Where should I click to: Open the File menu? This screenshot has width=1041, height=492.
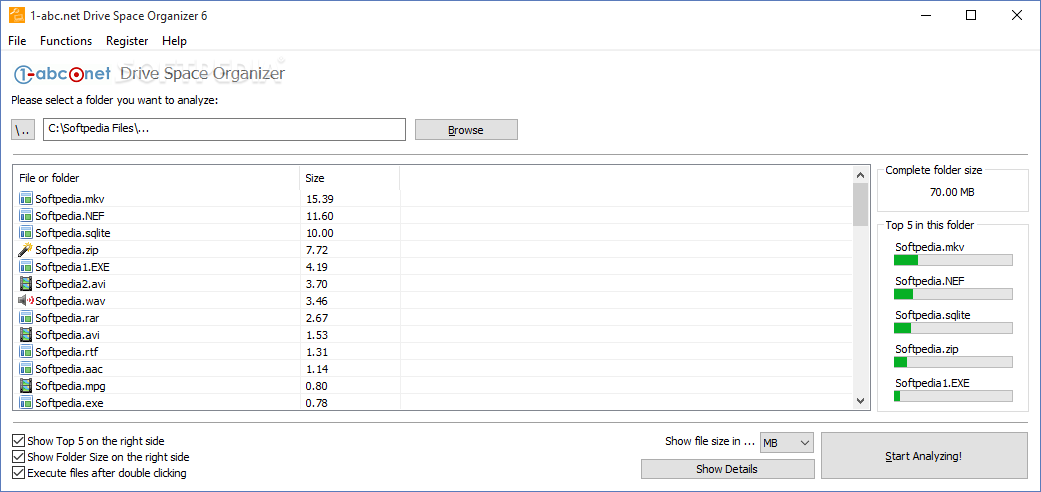coord(17,41)
